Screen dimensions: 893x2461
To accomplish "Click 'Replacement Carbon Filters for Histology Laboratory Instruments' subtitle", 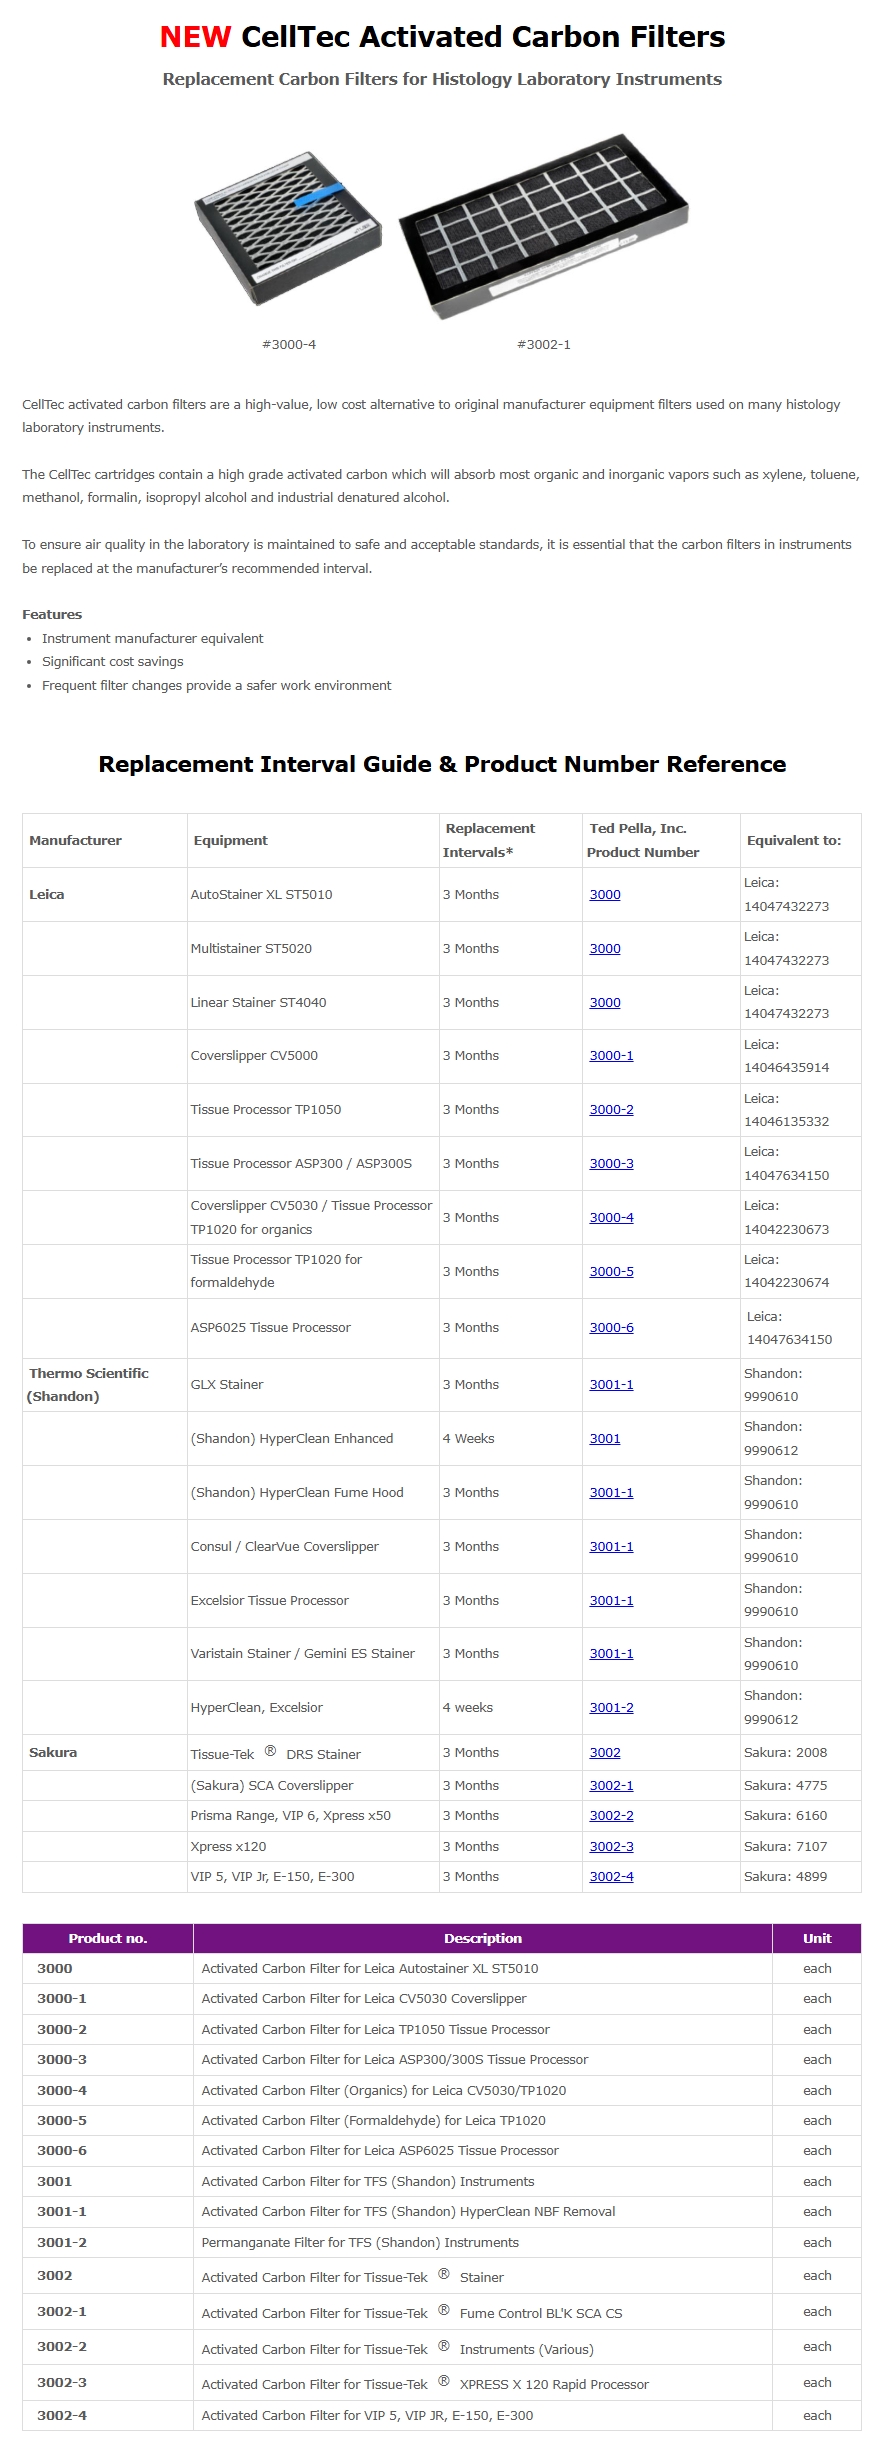I will point(442,79).
